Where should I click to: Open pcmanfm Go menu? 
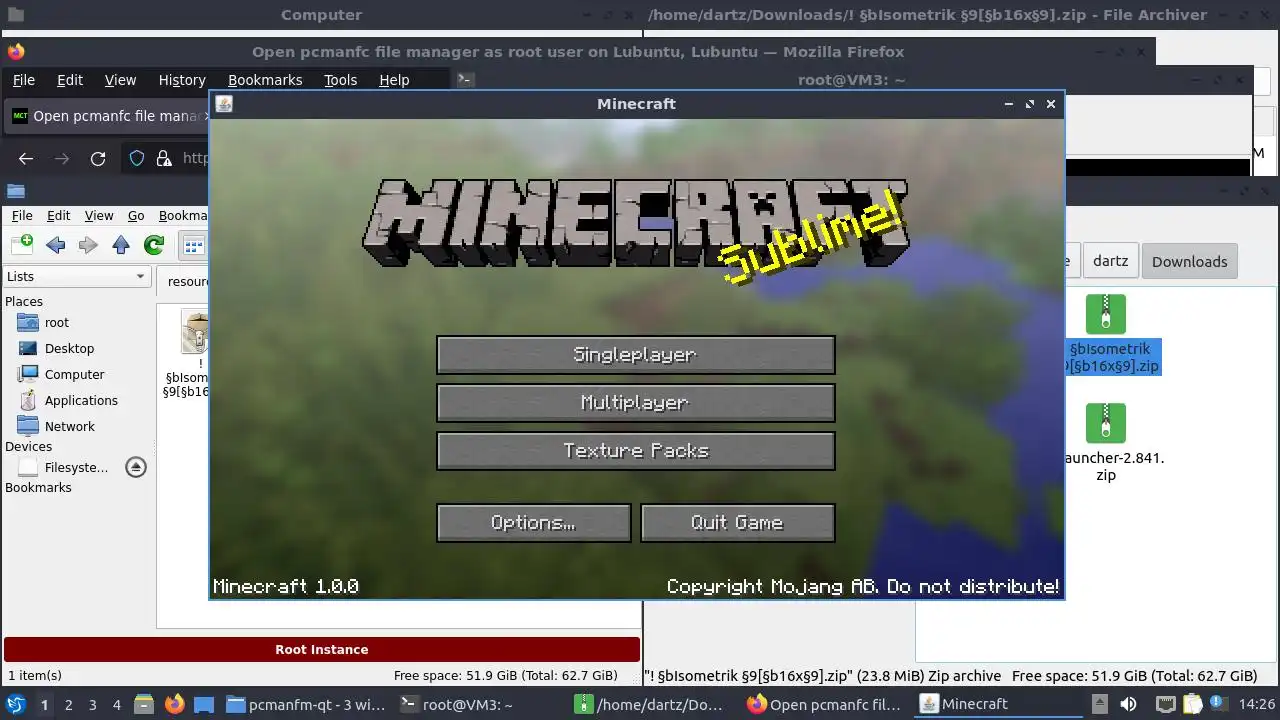pyautogui.click(x=136, y=215)
